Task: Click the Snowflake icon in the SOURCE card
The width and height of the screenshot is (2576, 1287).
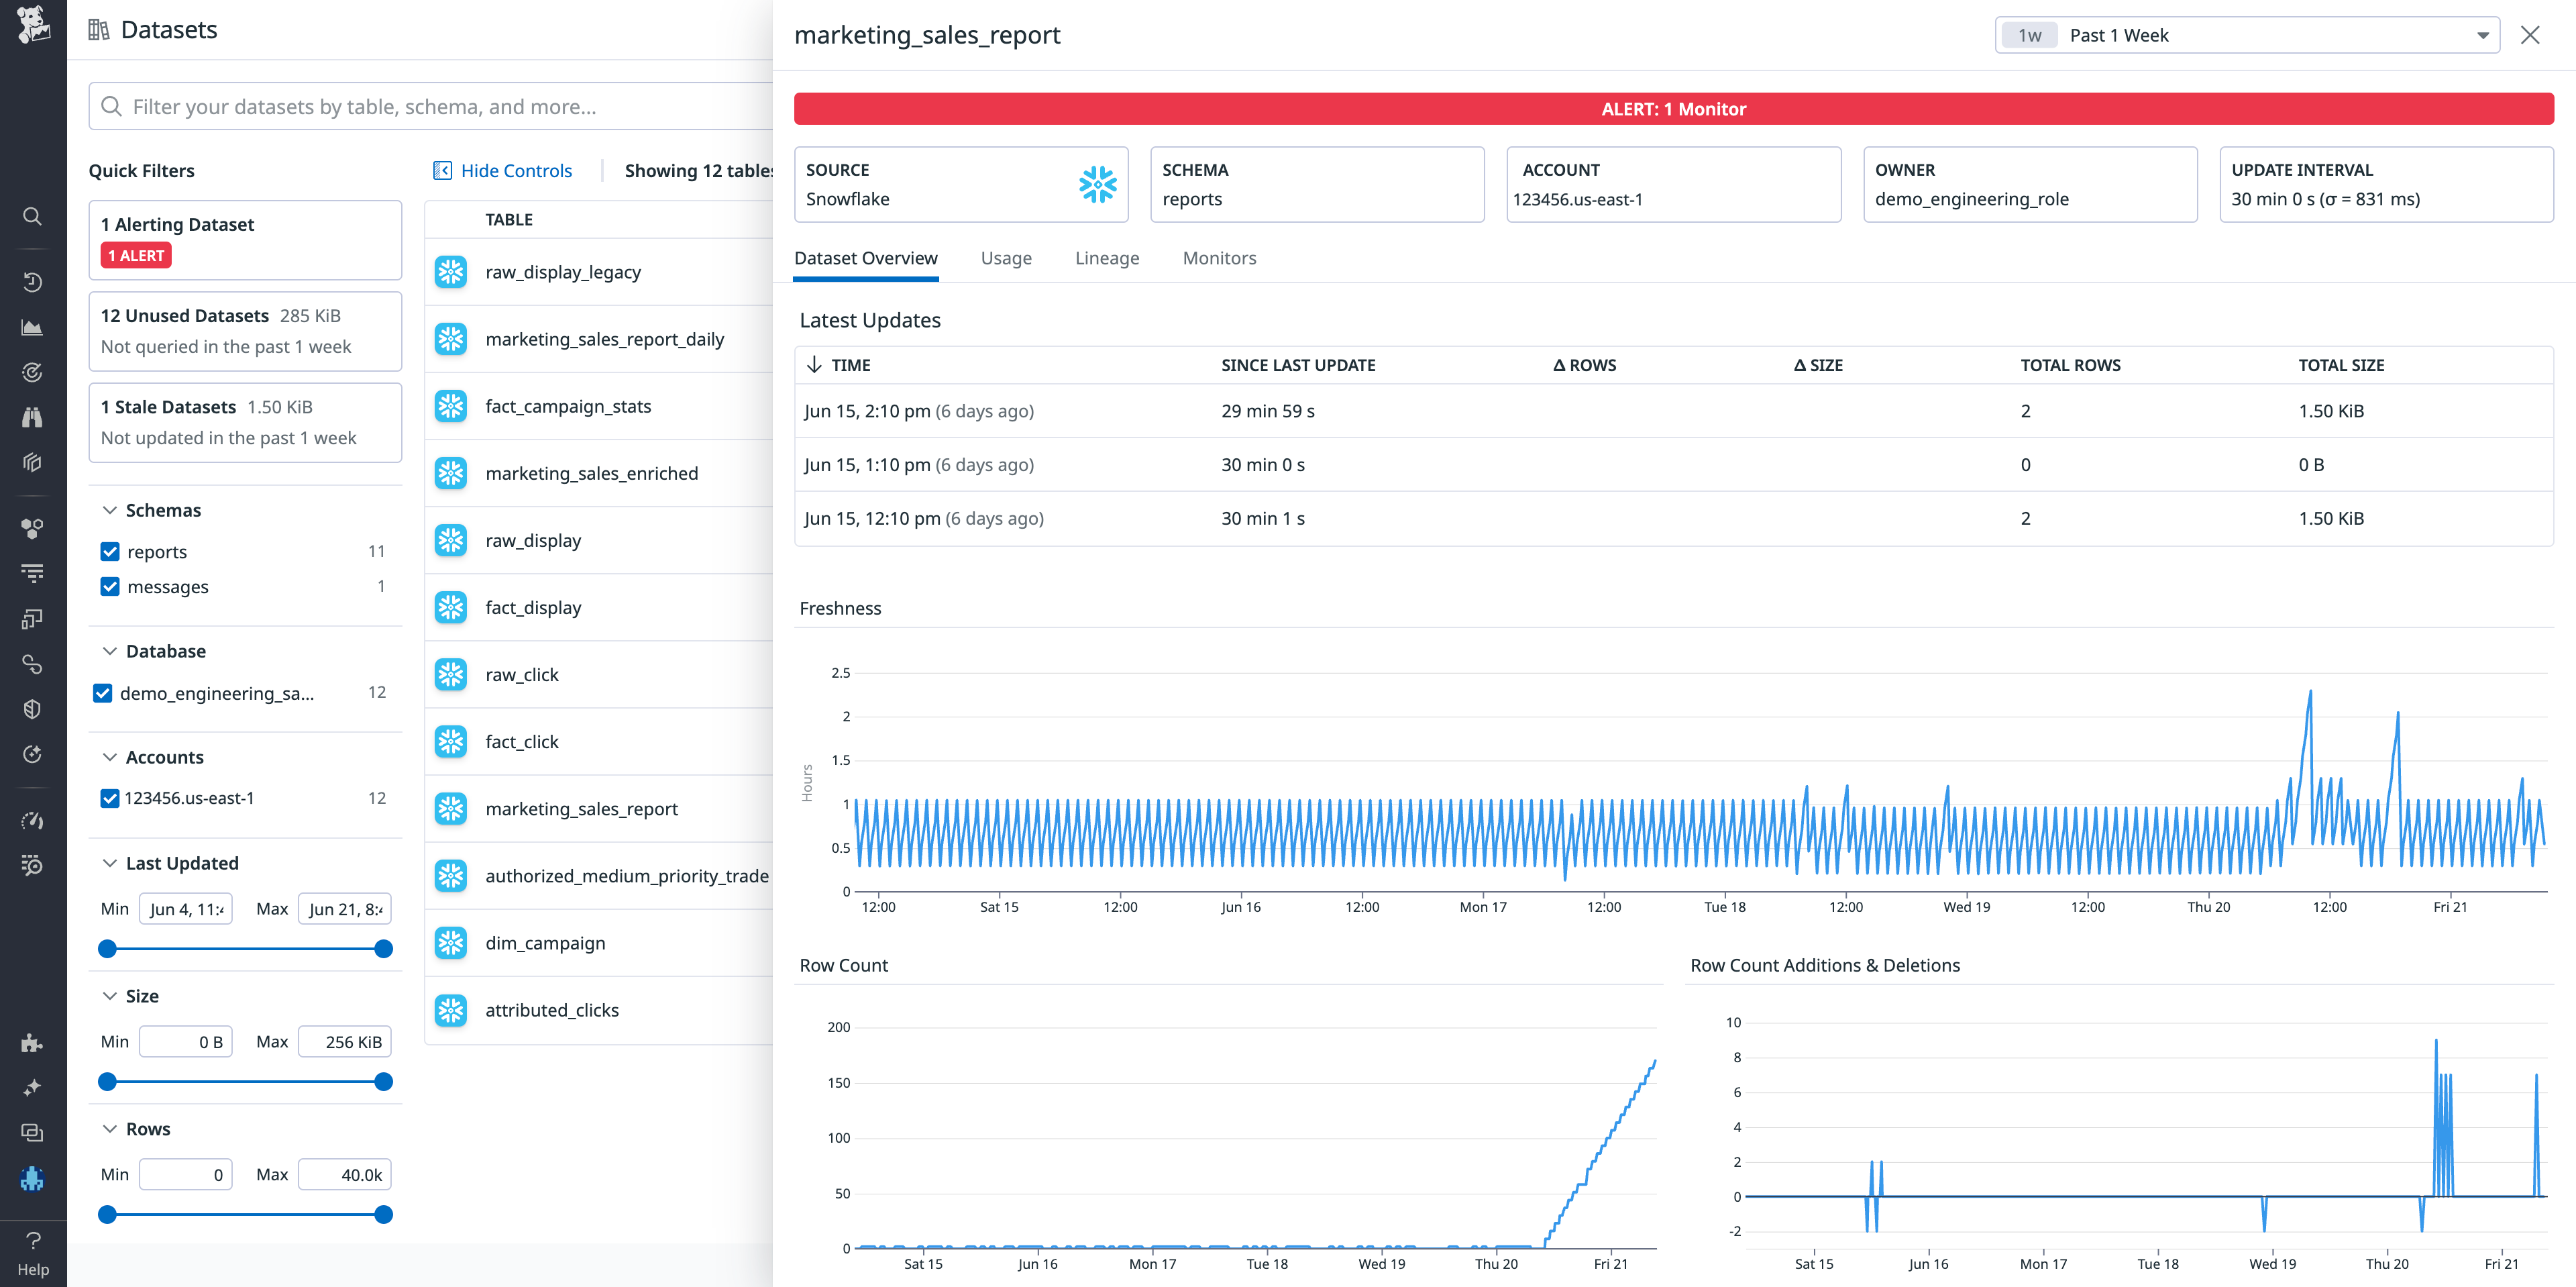Action: click(x=1097, y=184)
